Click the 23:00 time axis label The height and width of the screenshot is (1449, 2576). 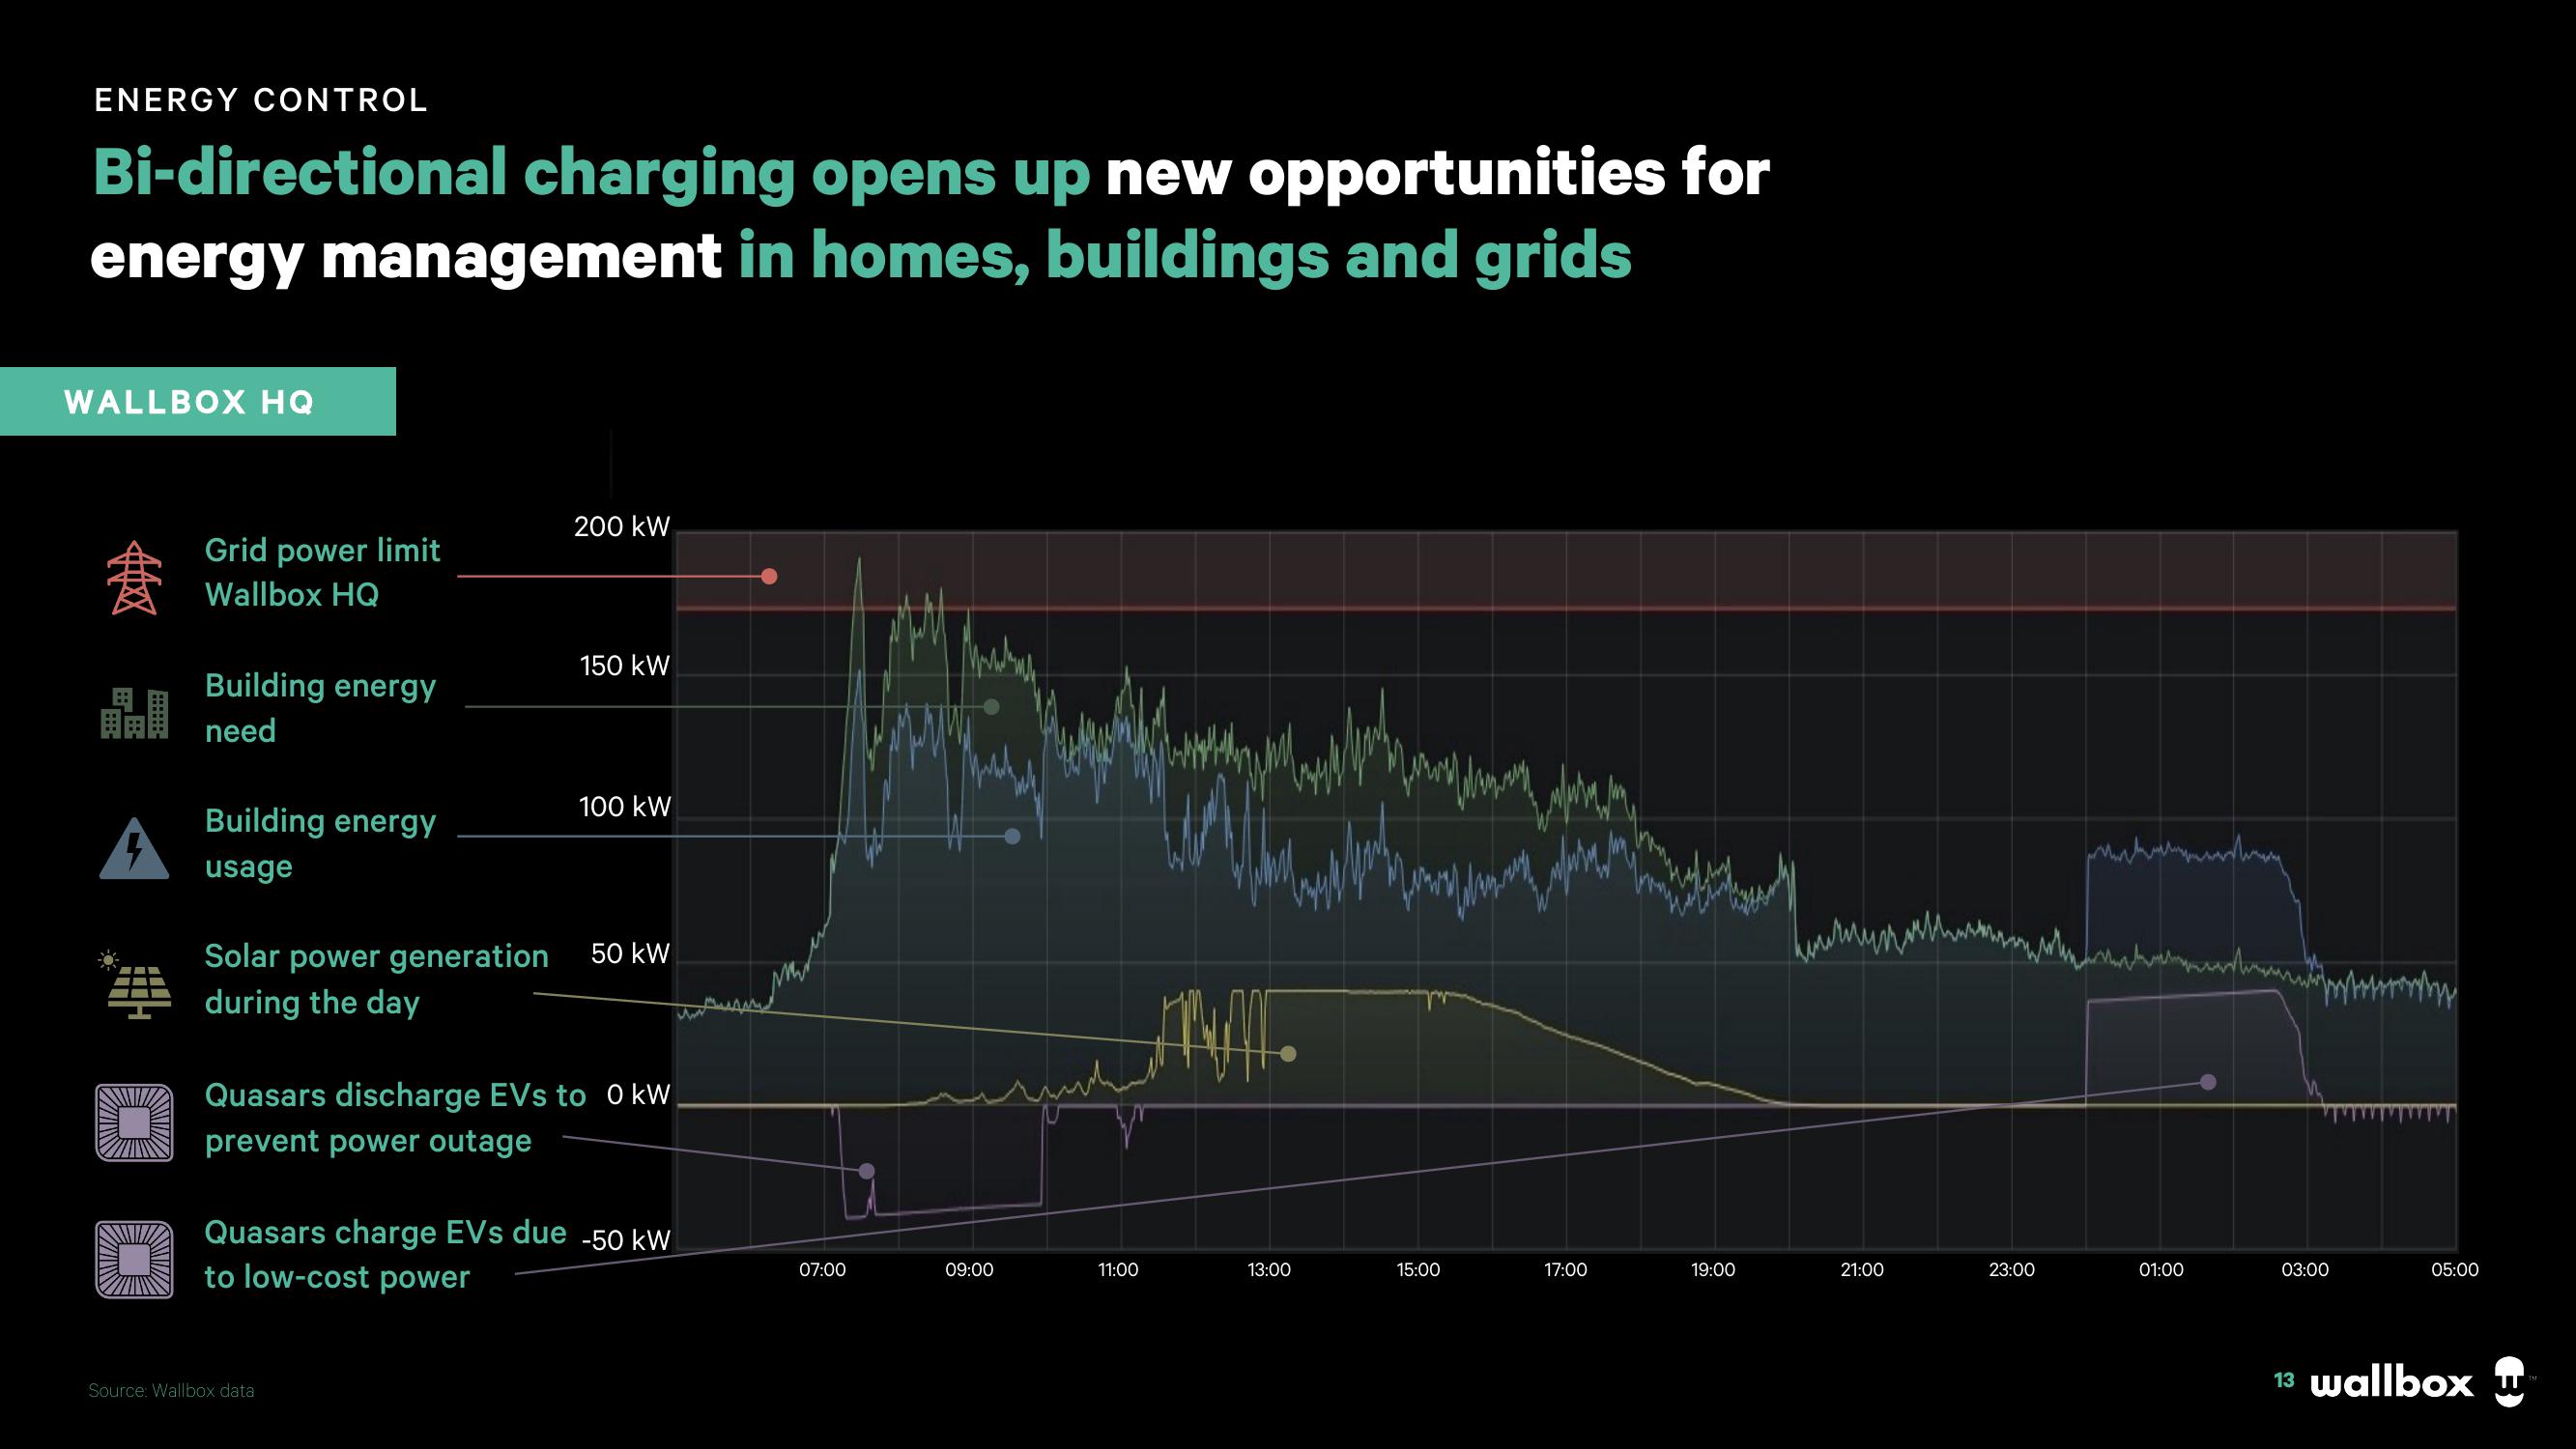2011,1270
